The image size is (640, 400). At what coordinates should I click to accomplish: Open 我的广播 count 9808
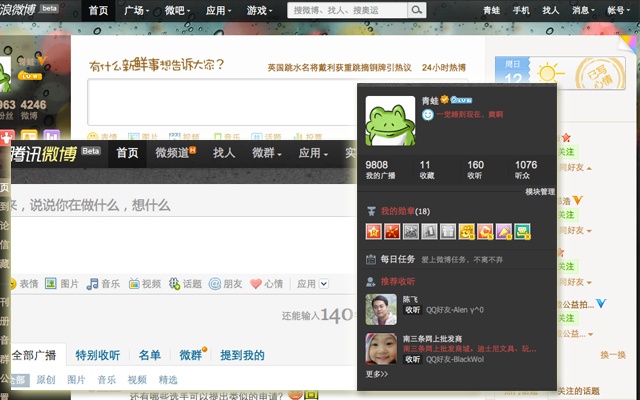point(380,170)
